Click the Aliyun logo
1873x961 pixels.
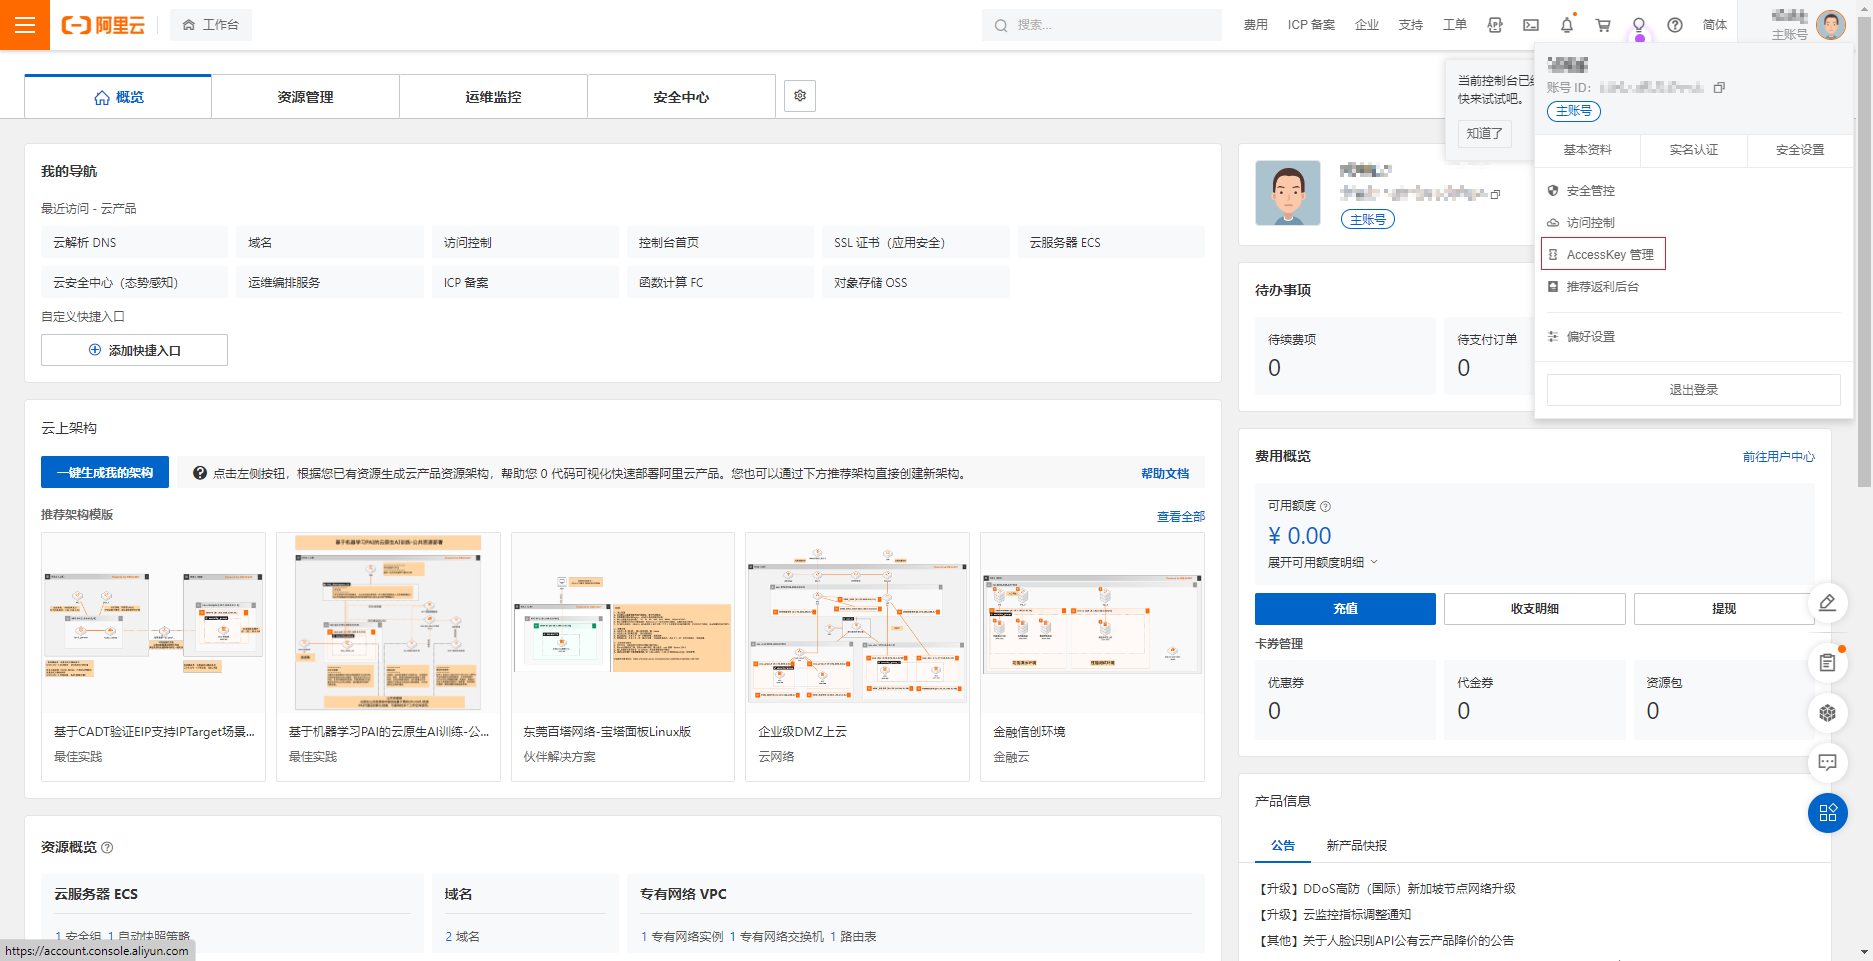tap(103, 25)
